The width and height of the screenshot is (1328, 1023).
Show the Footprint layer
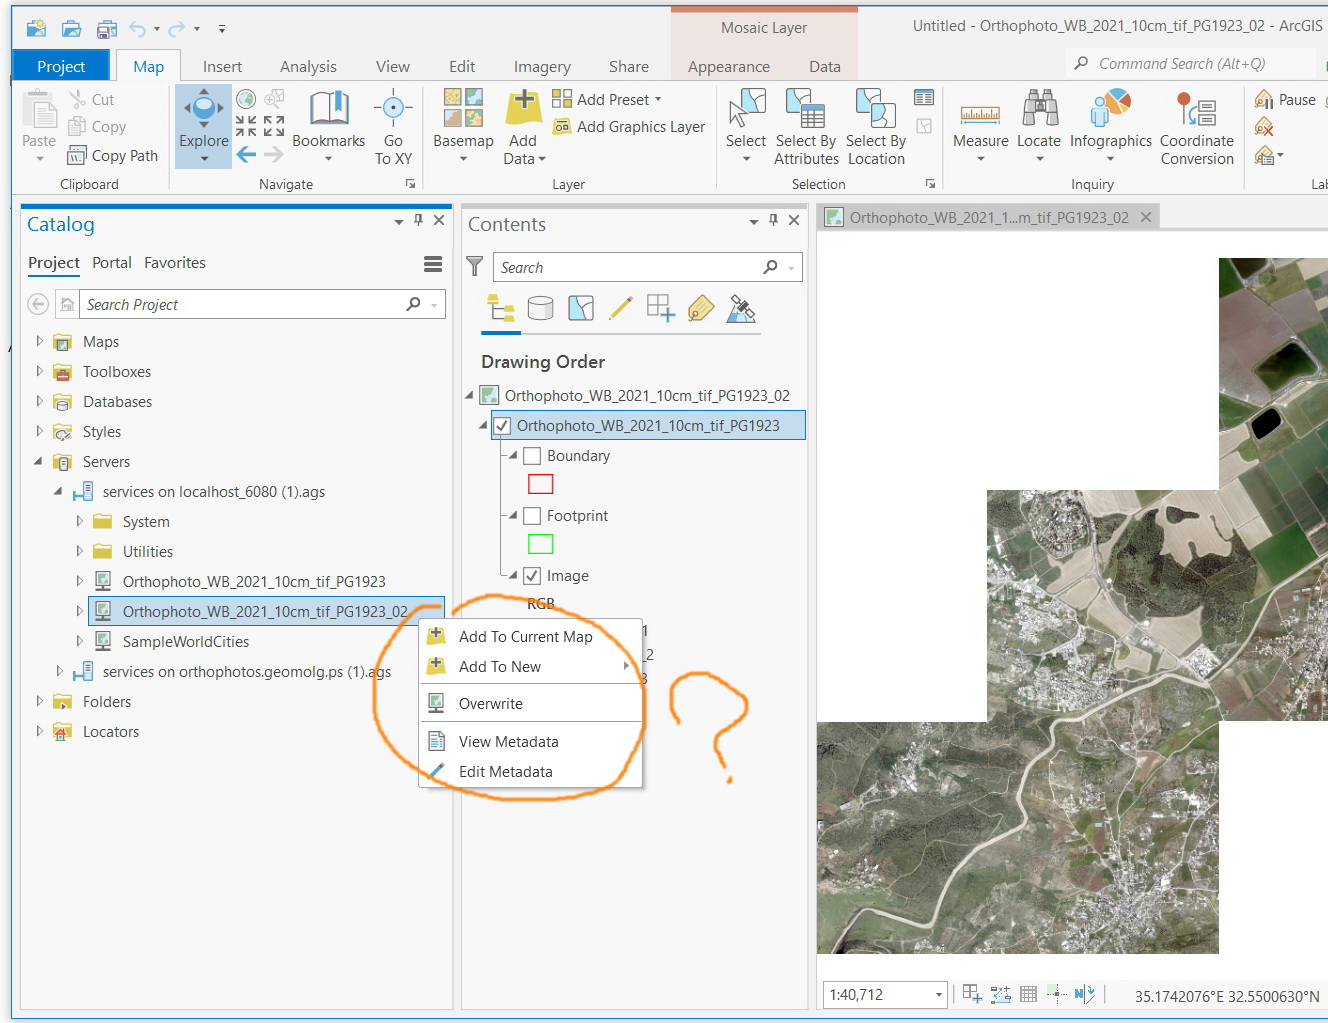532,515
